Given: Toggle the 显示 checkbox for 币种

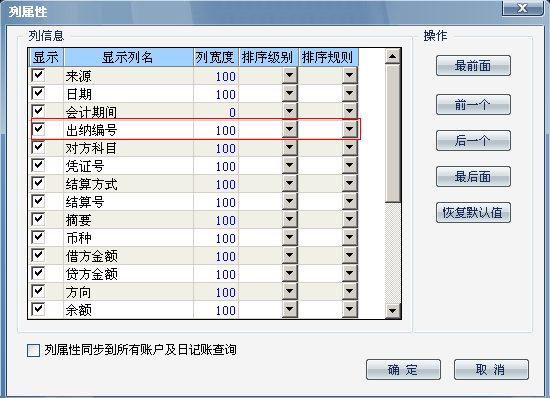Looking at the screenshot, I should click(38, 237).
